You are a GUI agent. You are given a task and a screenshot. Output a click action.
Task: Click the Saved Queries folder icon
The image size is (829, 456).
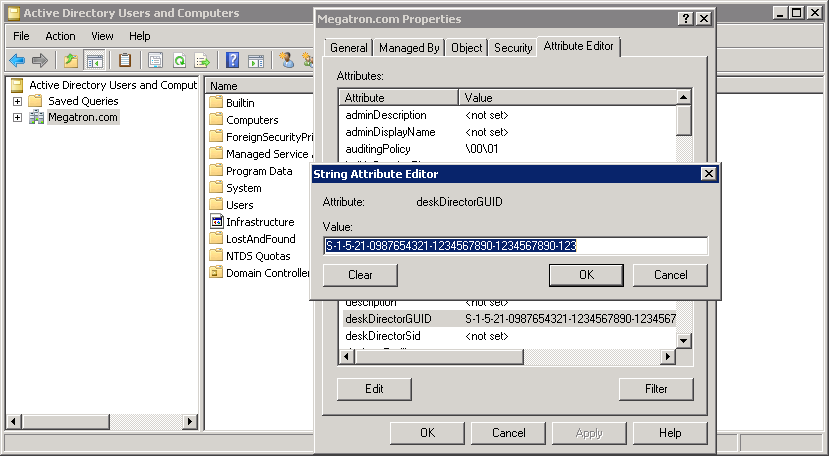coord(35,101)
